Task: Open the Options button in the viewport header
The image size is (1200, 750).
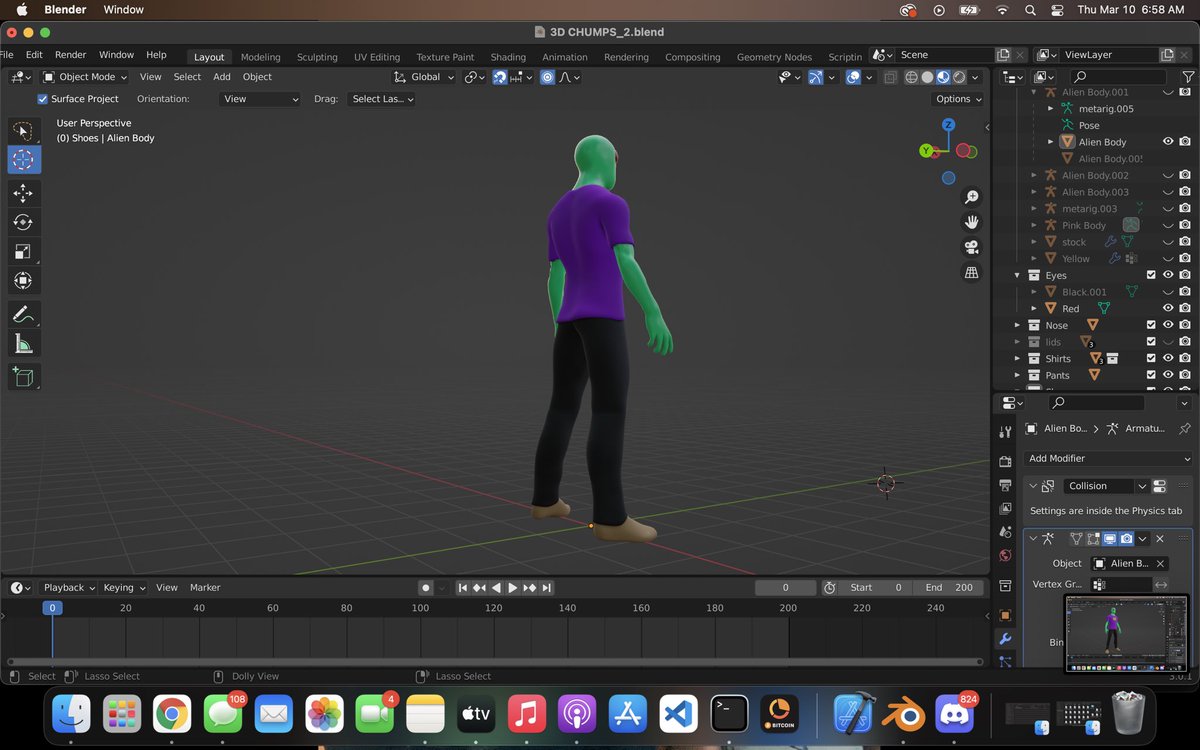Action: [958, 99]
